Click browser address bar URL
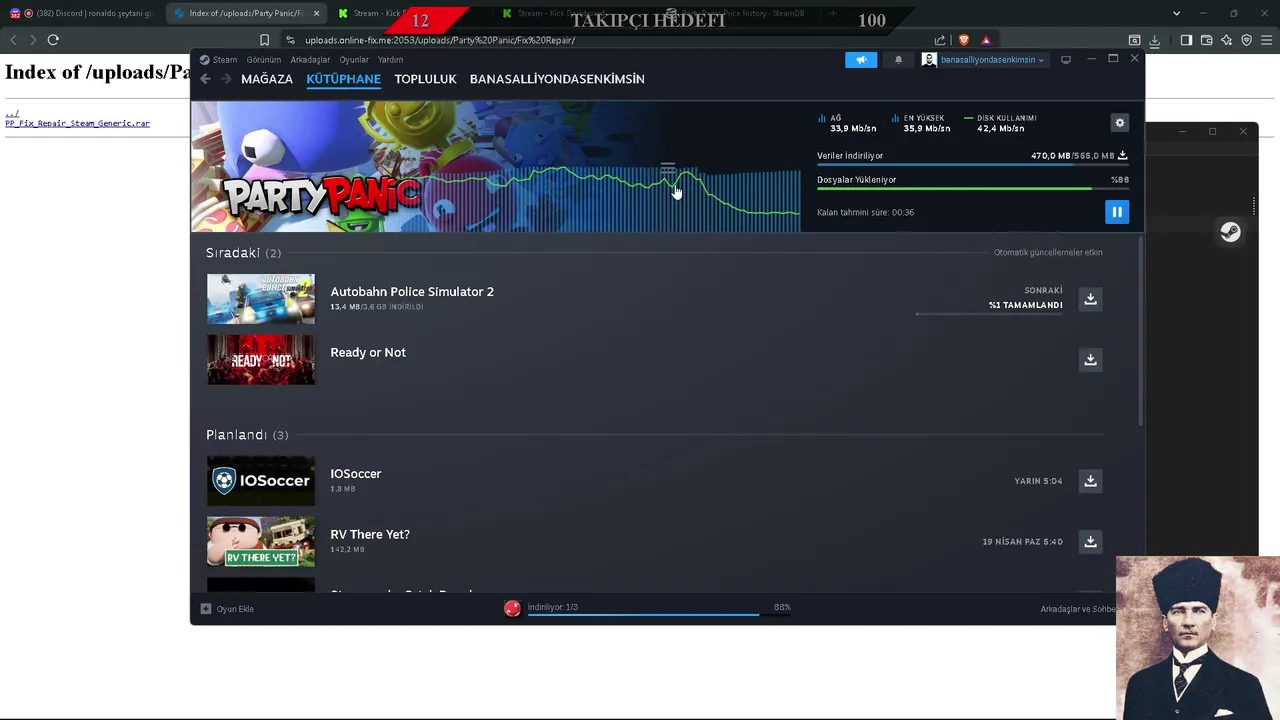Image resolution: width=1280 pixels, height=720 pixels. [x=440, y=40]
